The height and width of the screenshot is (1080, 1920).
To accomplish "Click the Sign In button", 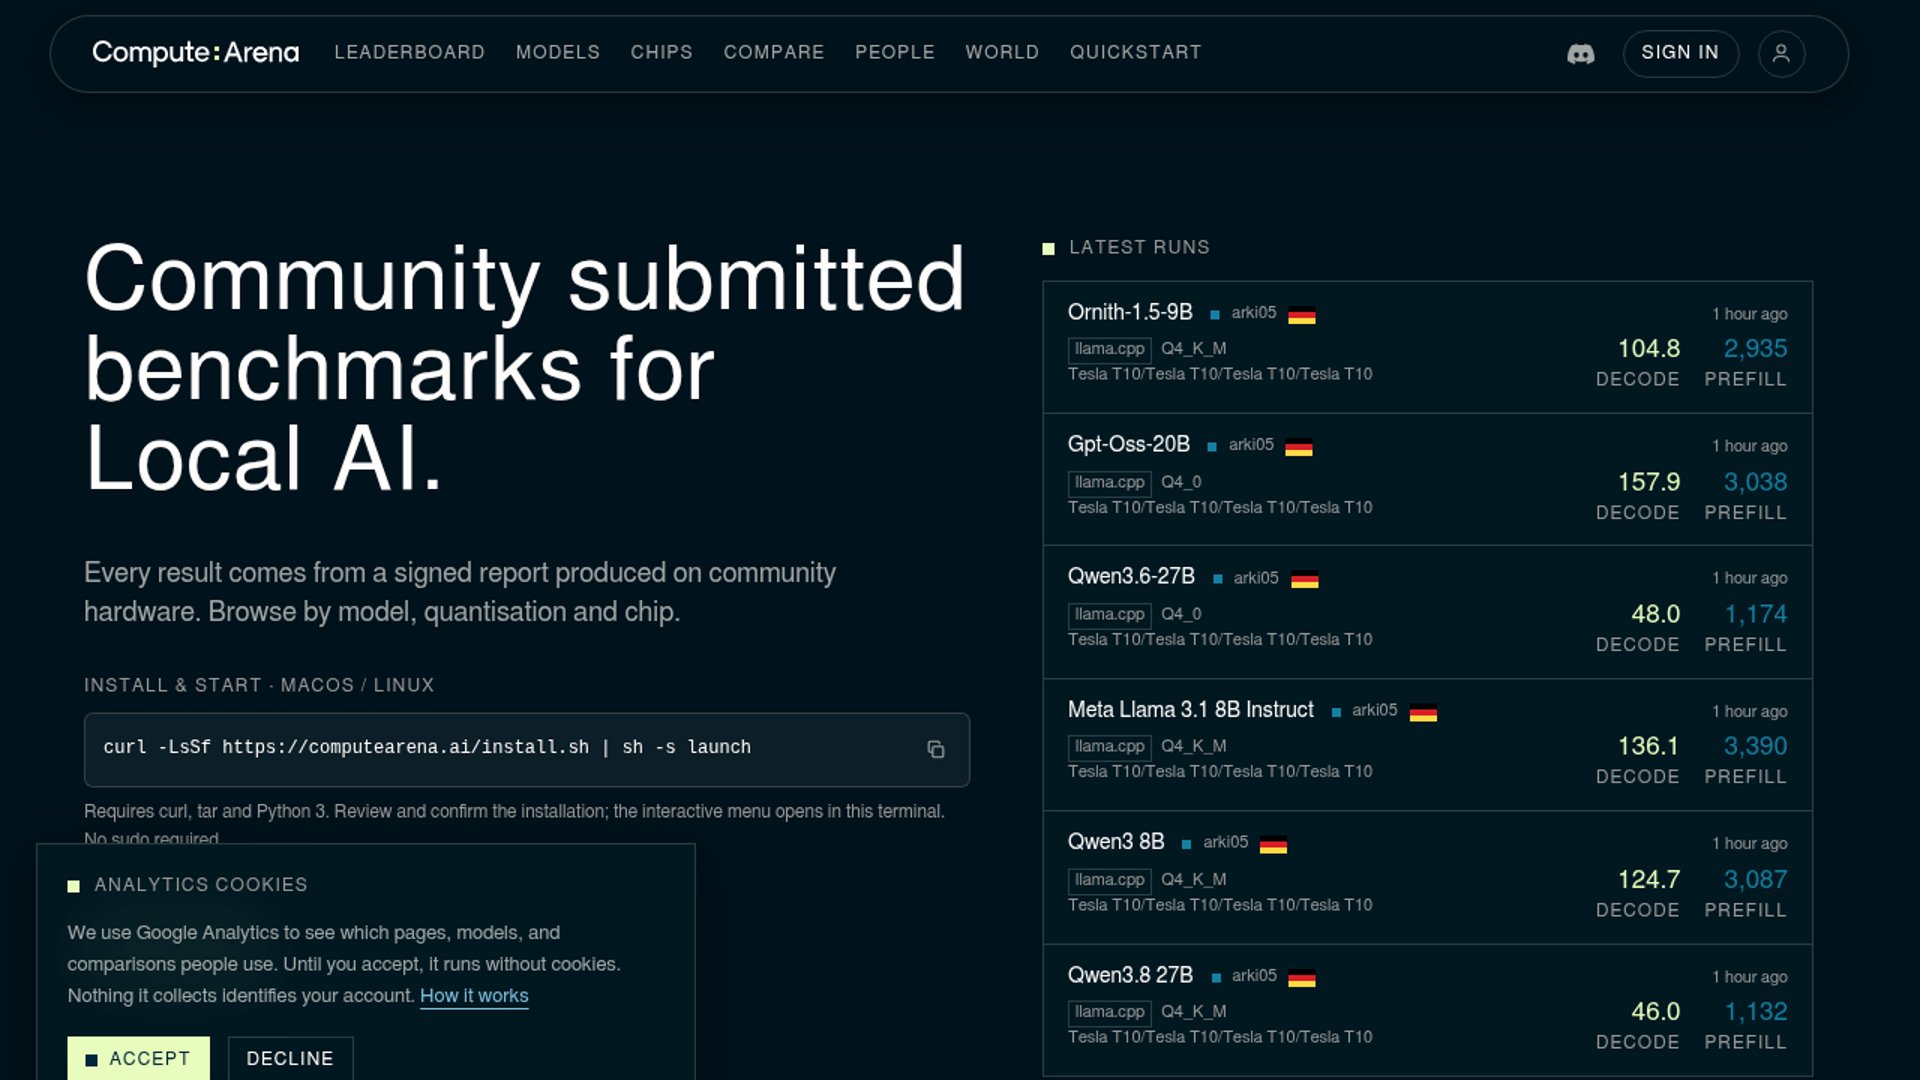I will [x=1680, y=53].
